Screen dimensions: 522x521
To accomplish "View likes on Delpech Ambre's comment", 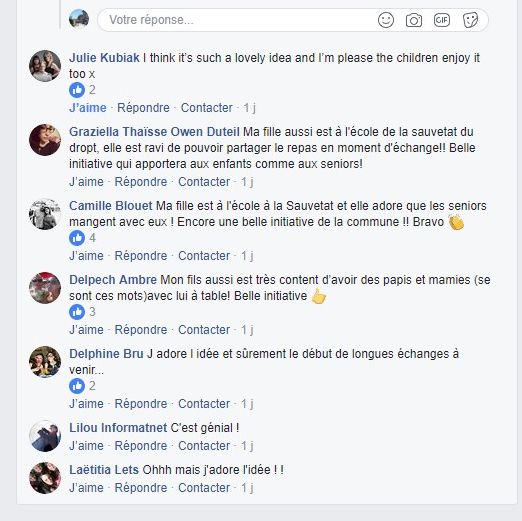I will (82, 312).
